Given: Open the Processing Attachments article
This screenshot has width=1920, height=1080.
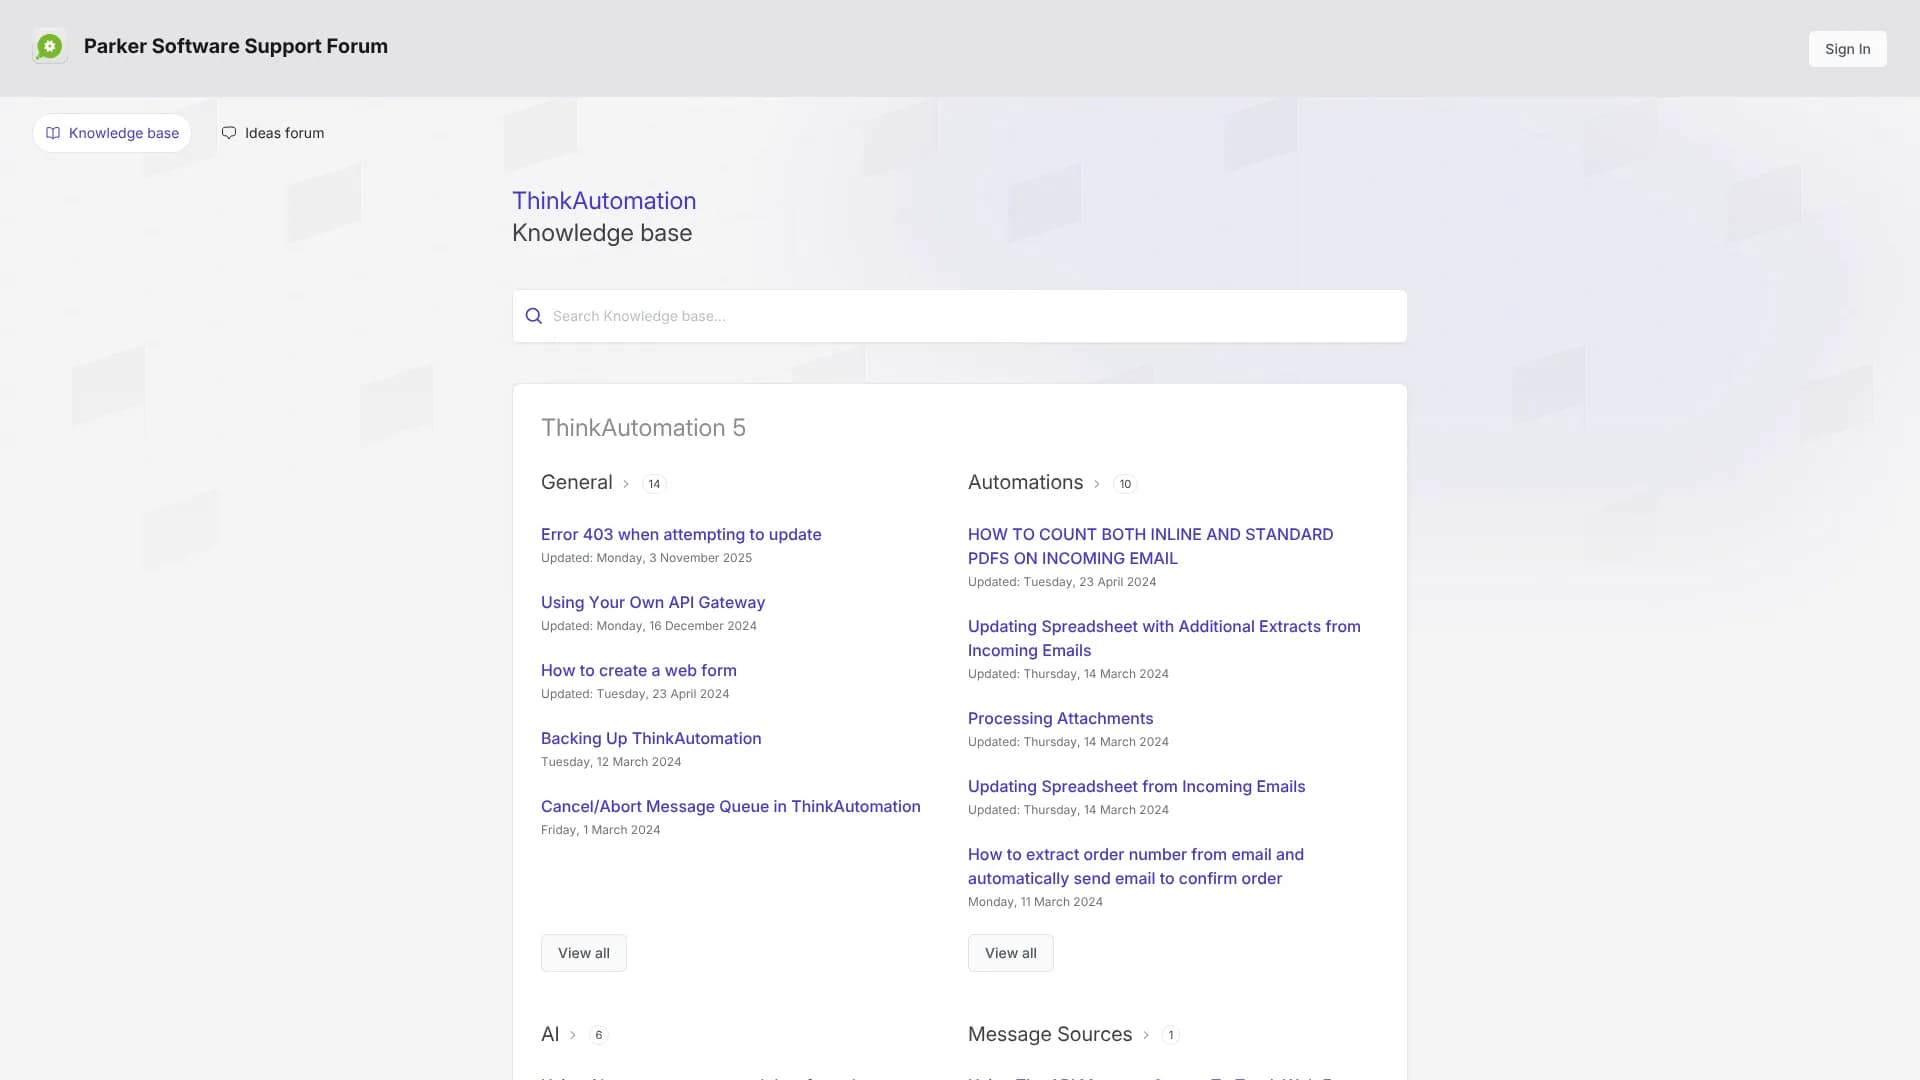Looking at the screenshot, I should tap(1060, 718).
